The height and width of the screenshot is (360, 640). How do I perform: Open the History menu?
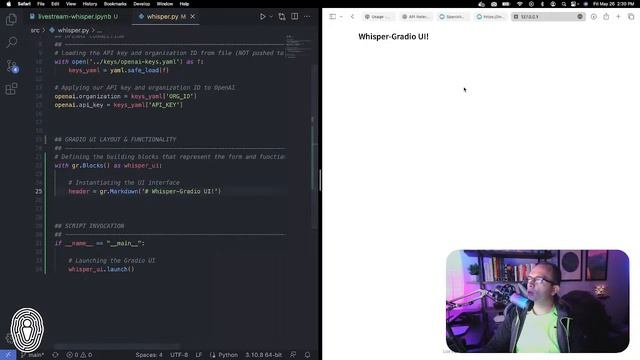[90, 4]
